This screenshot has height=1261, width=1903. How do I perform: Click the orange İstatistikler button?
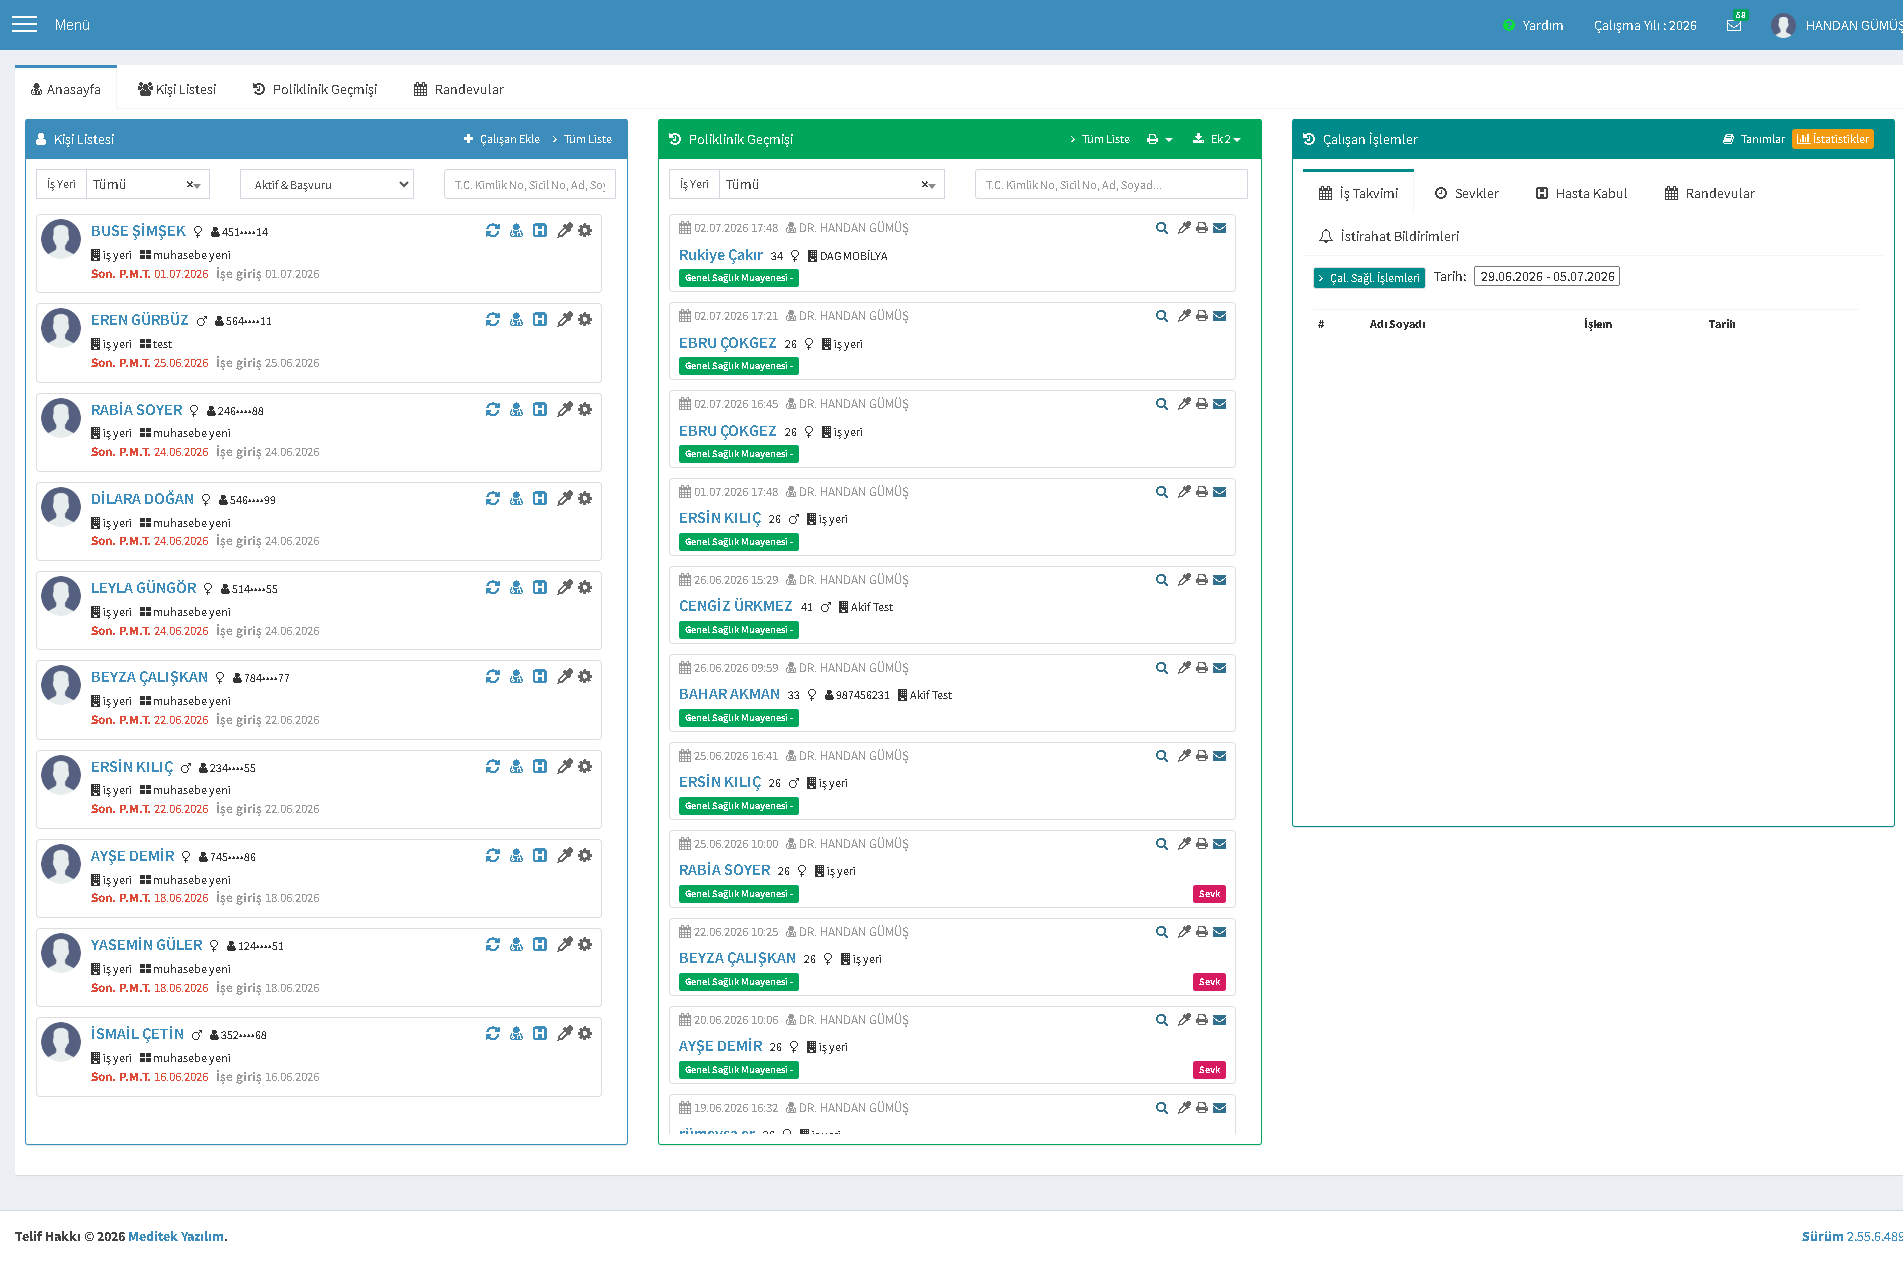point(1833,139)
